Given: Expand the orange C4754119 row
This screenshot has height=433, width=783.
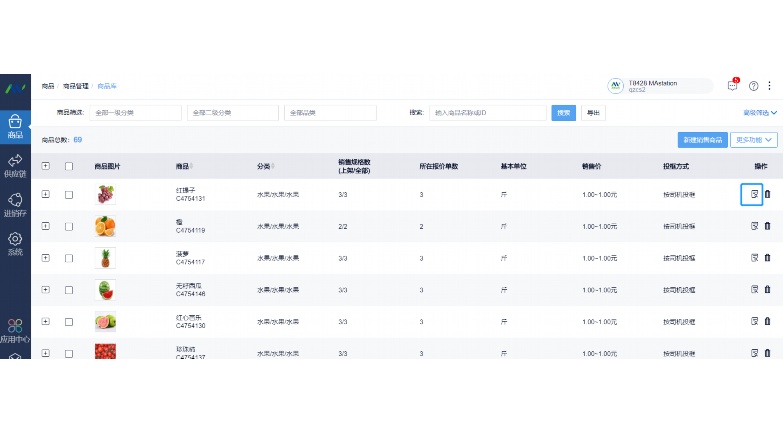Looking at the screenshot, I should click(x=45, y=226).
